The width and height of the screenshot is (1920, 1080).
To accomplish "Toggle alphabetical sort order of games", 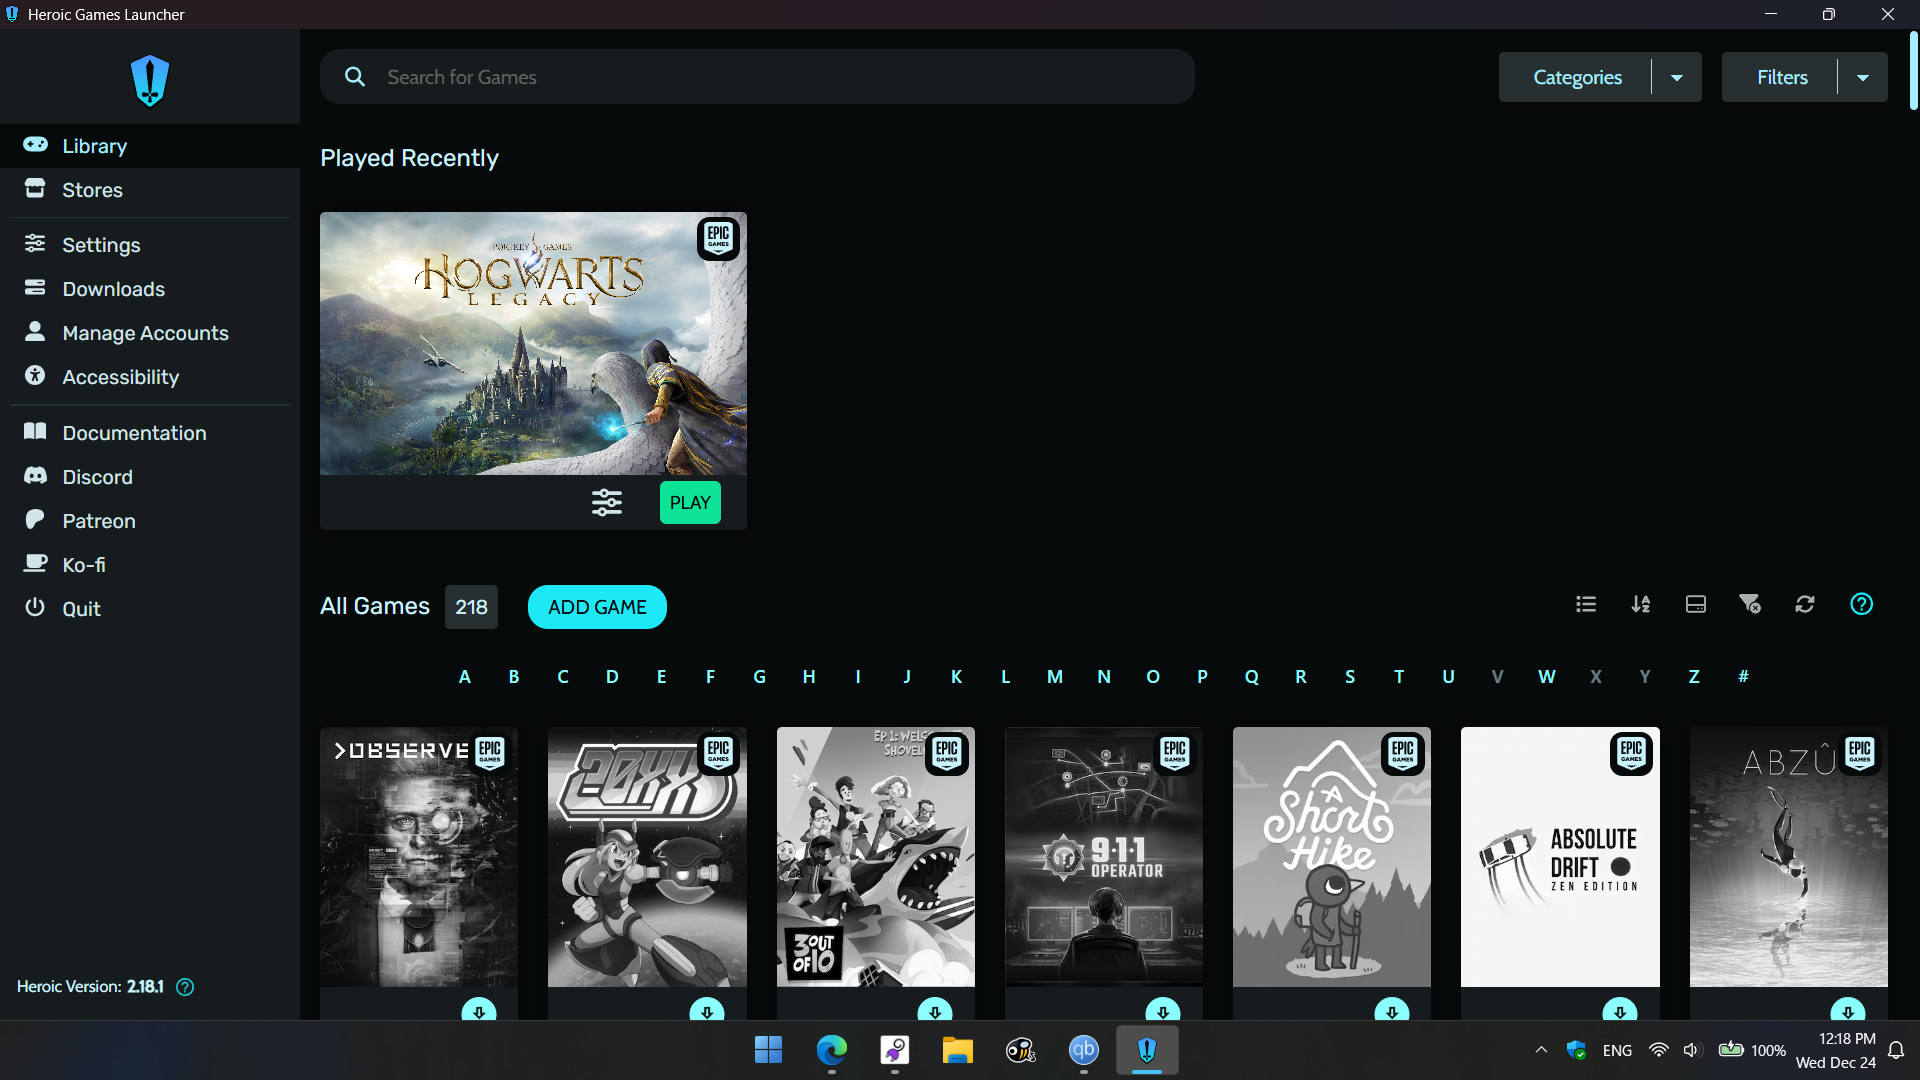I will (x=1641, y=604).
